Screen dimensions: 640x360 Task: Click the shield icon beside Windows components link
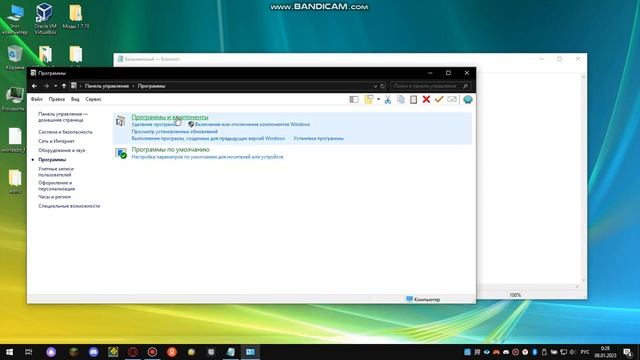pyautogui.click(x=191, y=124)
